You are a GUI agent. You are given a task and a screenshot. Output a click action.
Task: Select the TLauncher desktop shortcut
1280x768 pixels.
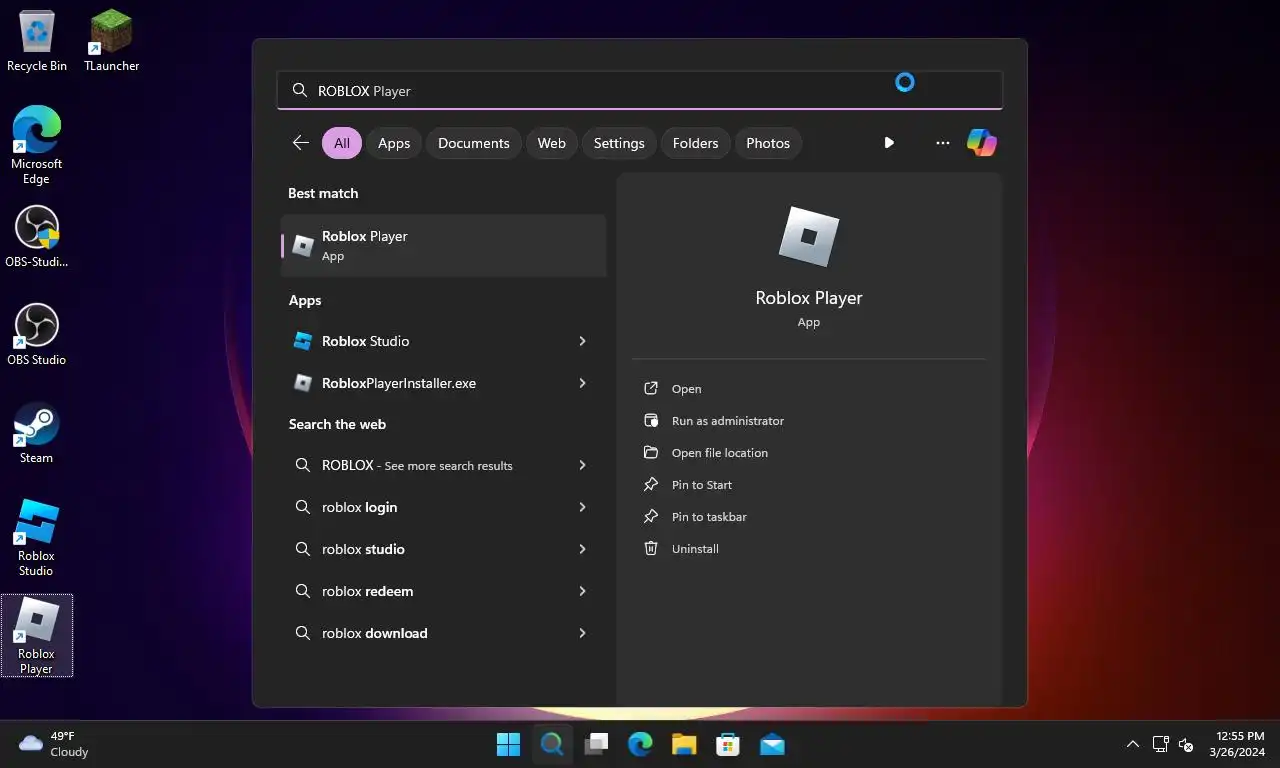tap(111, 41)
